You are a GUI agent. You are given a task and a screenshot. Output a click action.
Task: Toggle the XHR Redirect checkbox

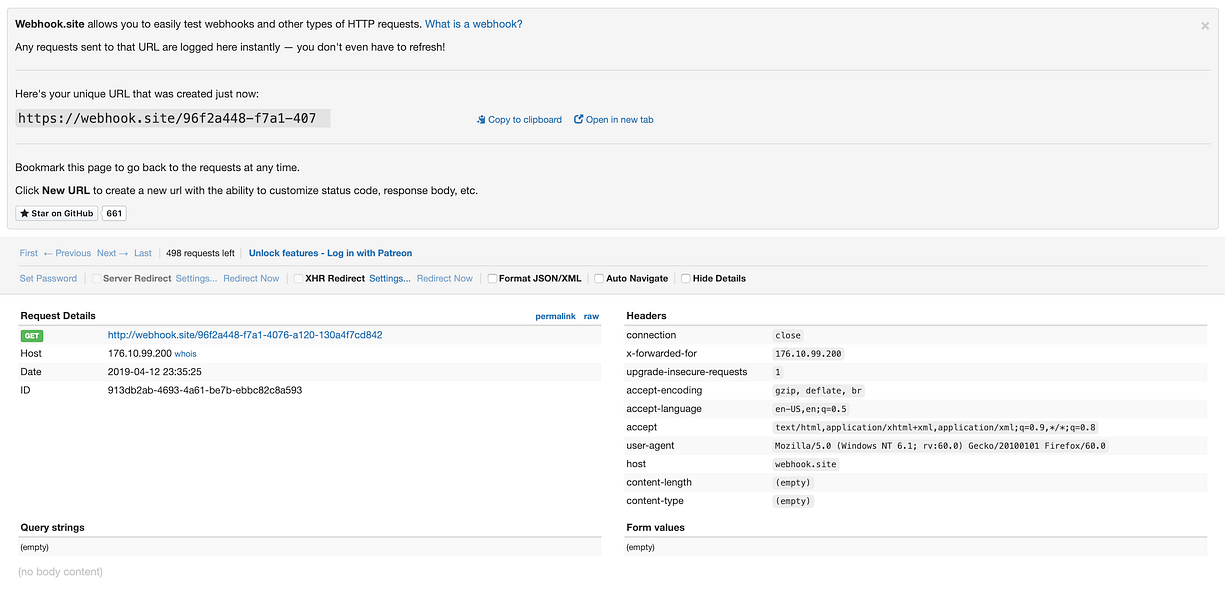298,279
